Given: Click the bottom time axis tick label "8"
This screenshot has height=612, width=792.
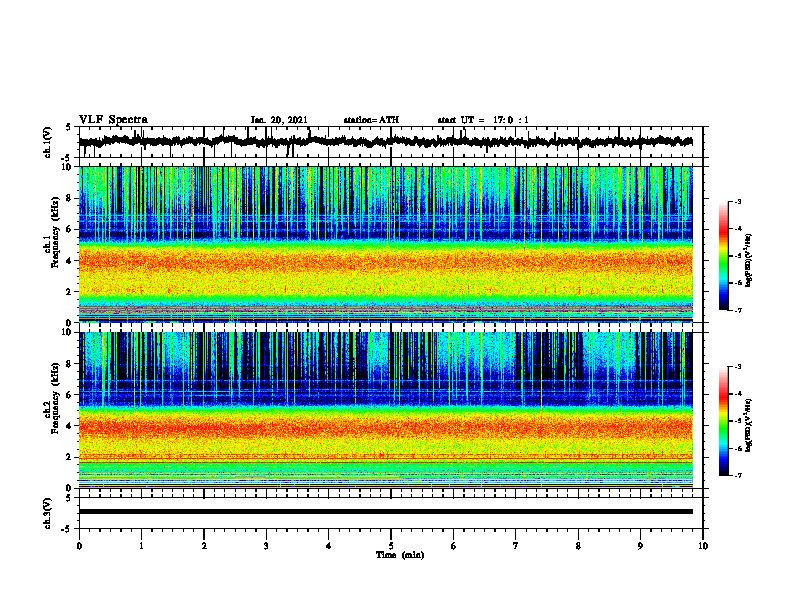Looking at the screenshot, I should [578, 546].
